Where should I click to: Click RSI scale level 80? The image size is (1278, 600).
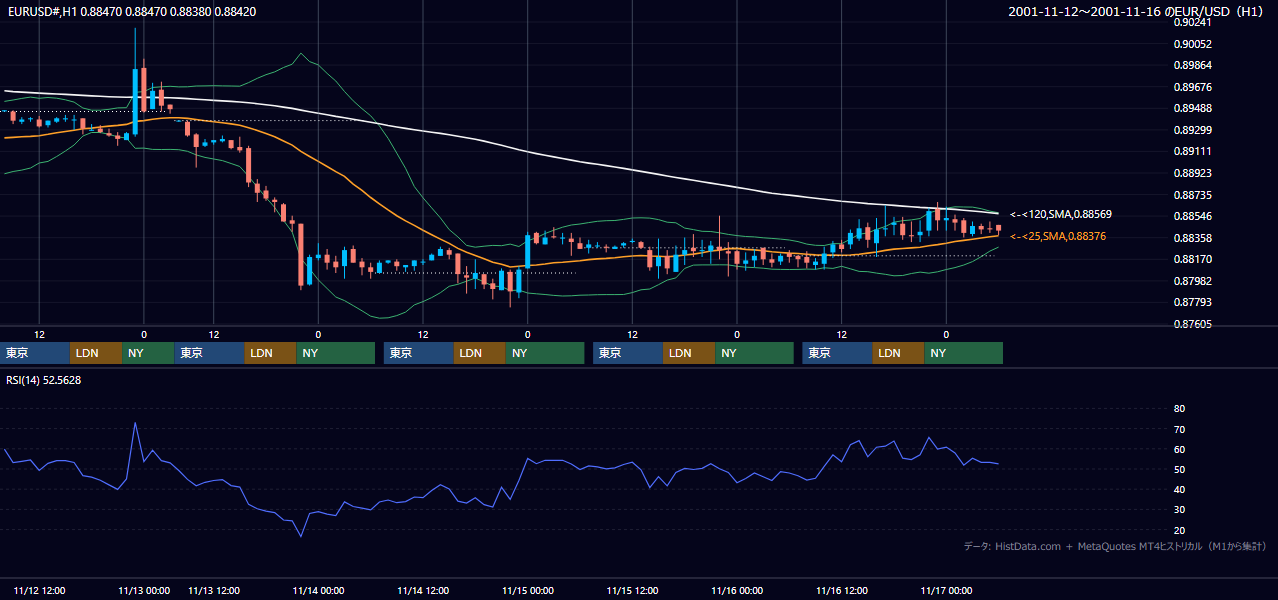pyautogui.click(x=1180, y=409)
